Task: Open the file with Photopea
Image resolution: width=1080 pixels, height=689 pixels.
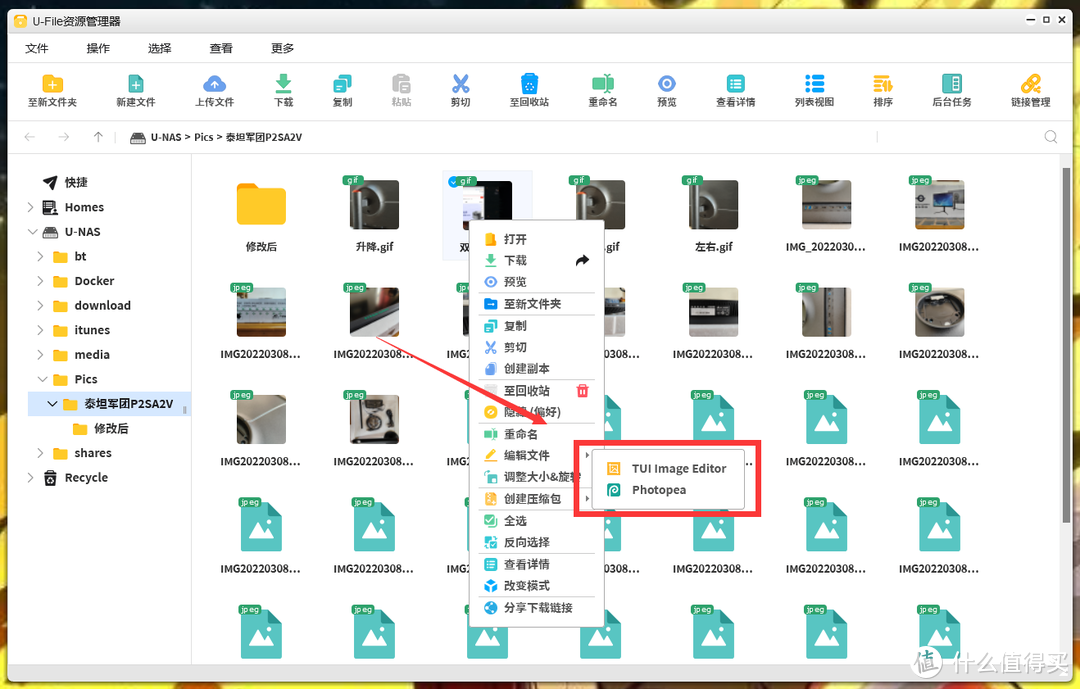Action: point(660,490)
